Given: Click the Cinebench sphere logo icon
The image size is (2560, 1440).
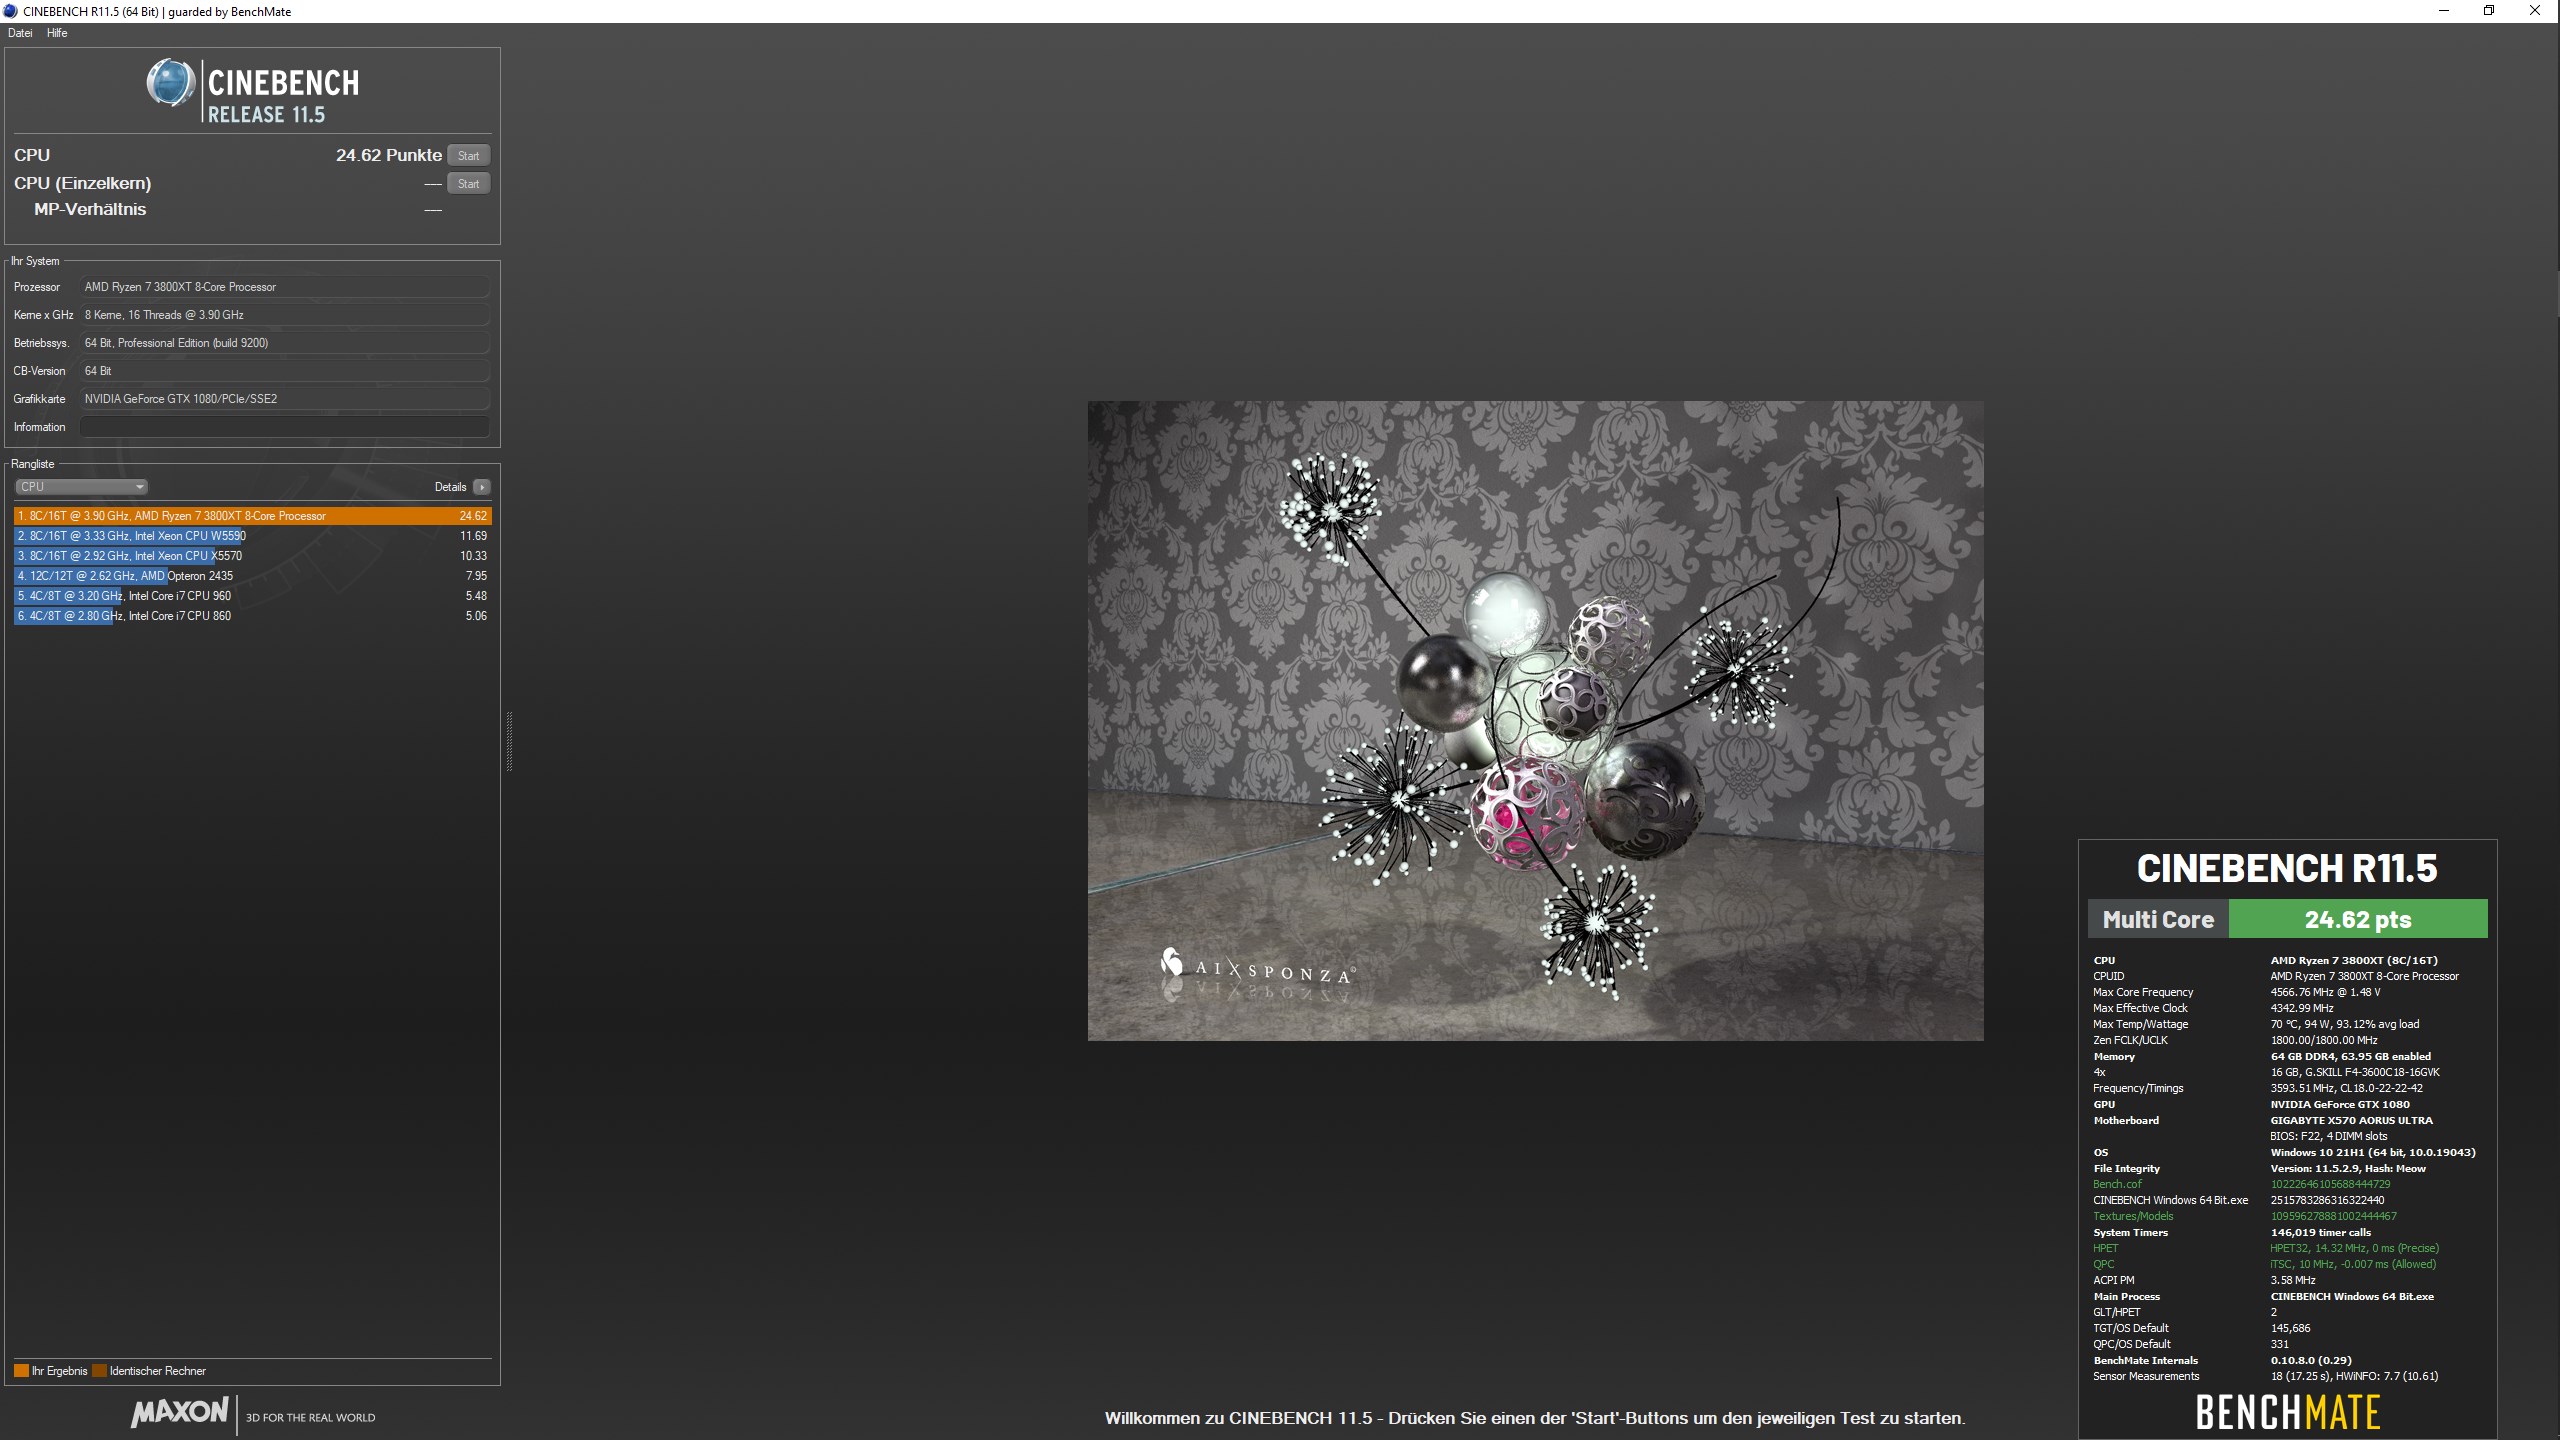Looking at the screenshot, I should click(x=171, y=83).
